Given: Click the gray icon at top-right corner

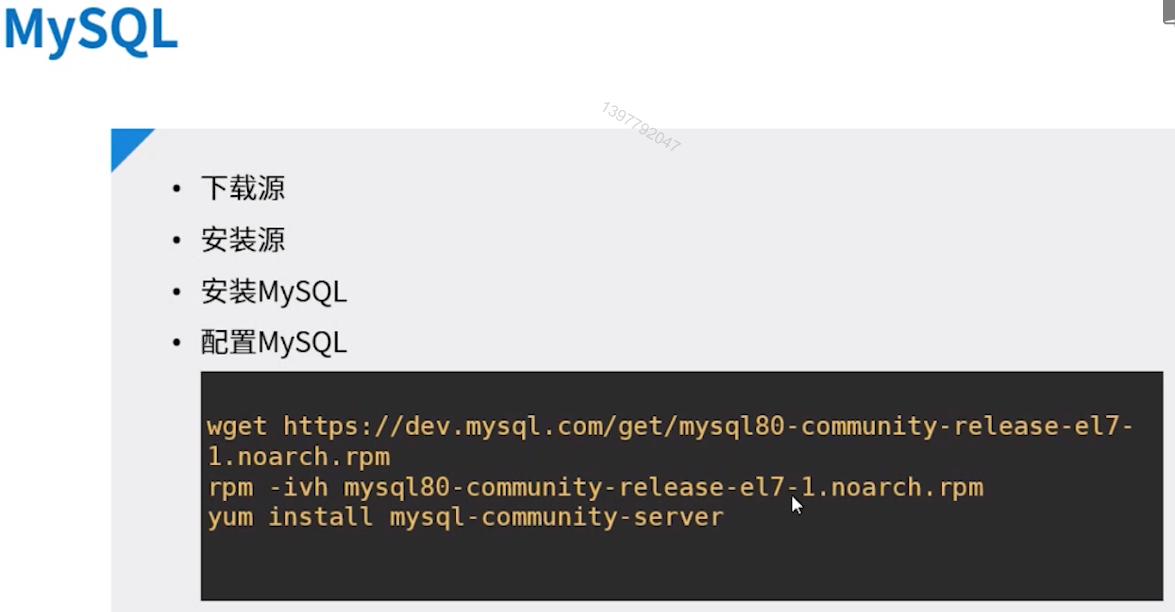Looking at the screenshot, I should pyautogui.click(x=1169, y=12).
